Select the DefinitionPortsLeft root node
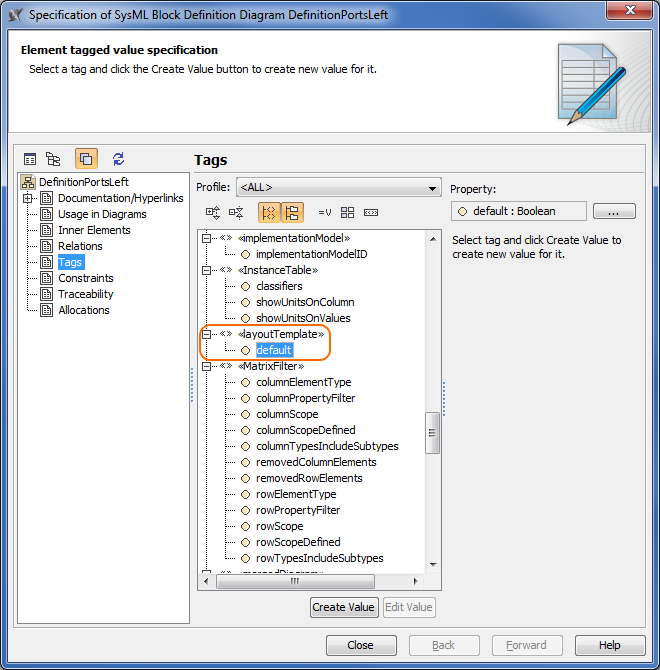Viewport: 660px width, 670px height. 84,182
